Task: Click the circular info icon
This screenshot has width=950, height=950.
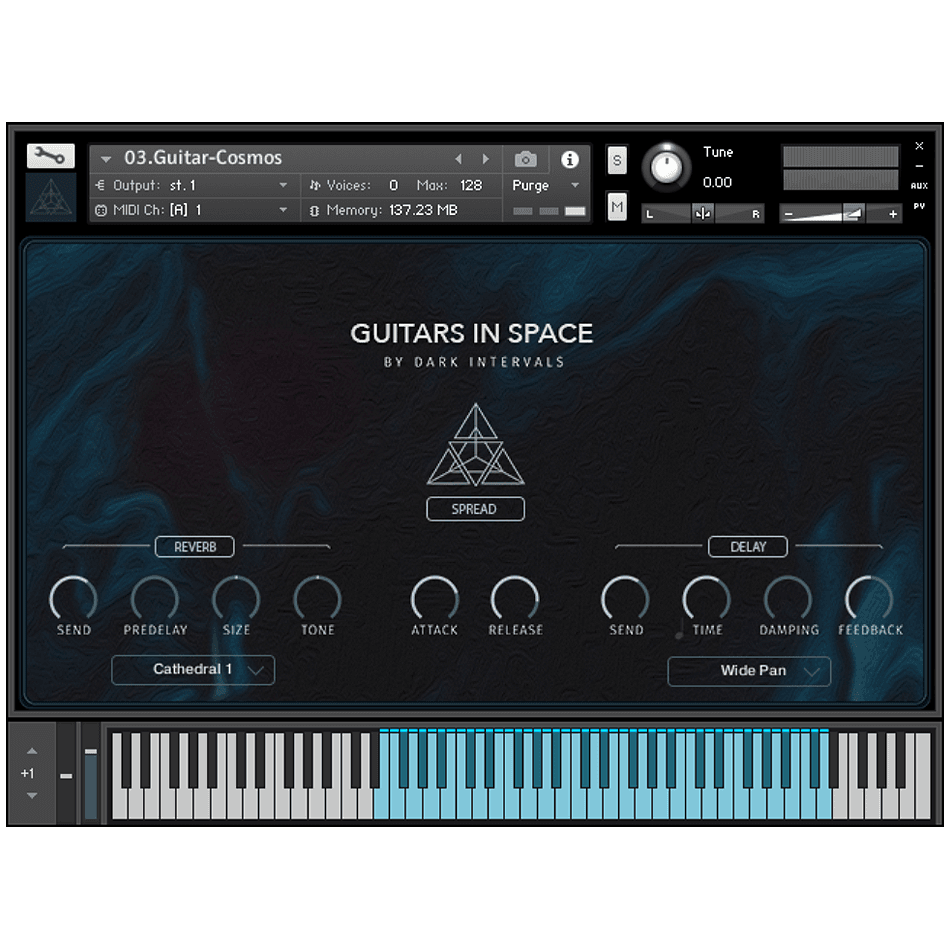Action: click(x=570, y=158)
